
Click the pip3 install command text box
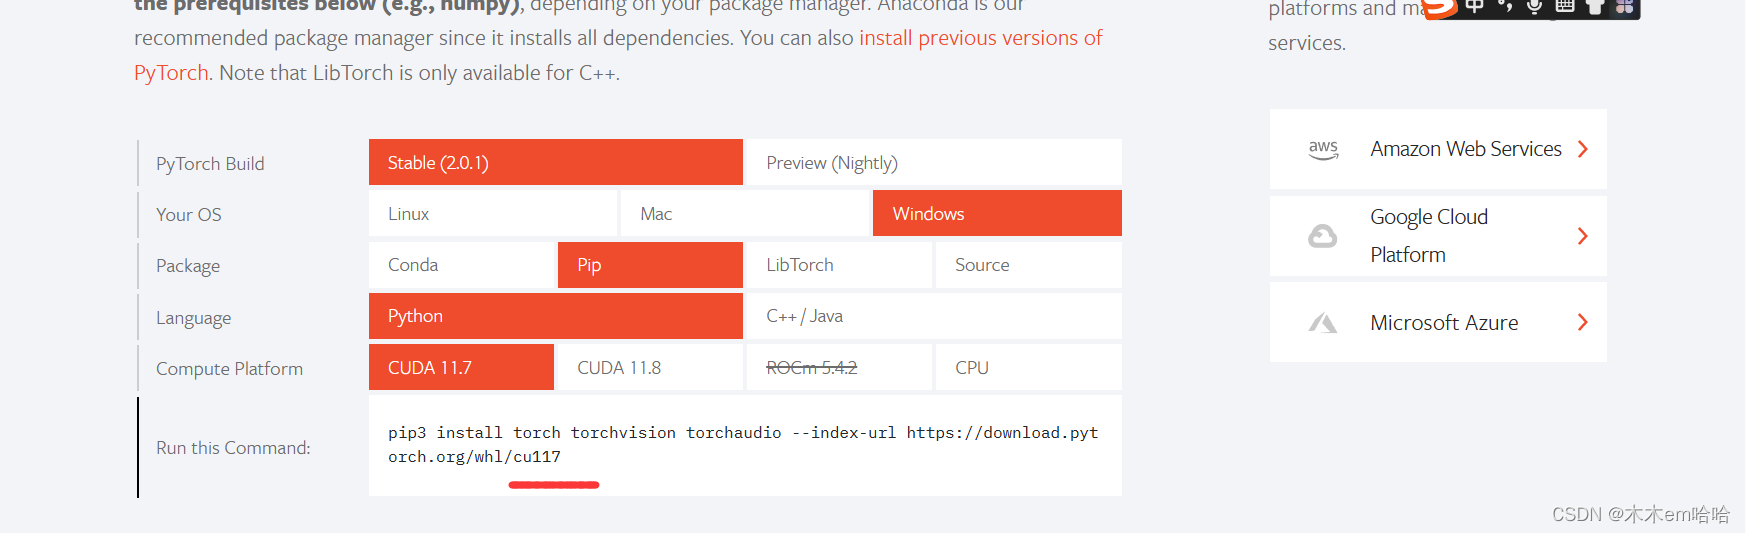tap(744, 445)
